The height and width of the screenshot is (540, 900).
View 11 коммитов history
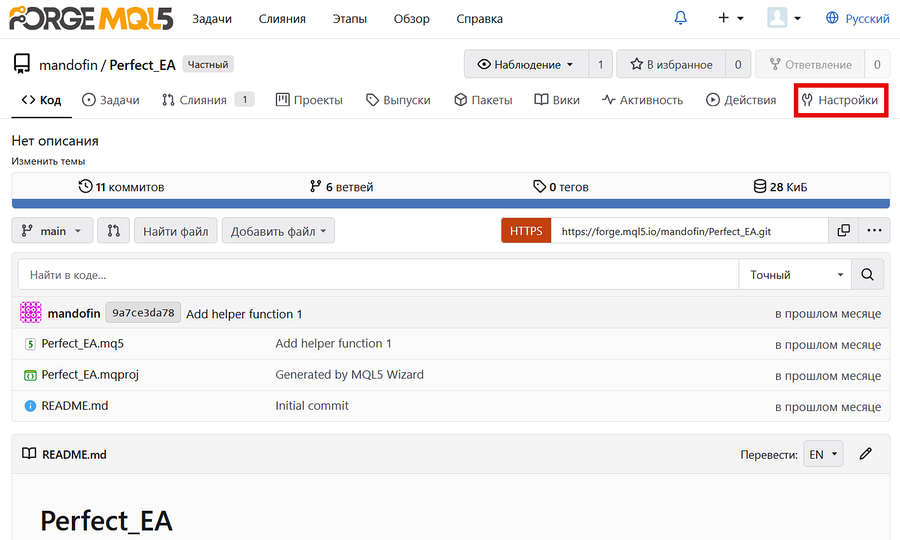121,187
